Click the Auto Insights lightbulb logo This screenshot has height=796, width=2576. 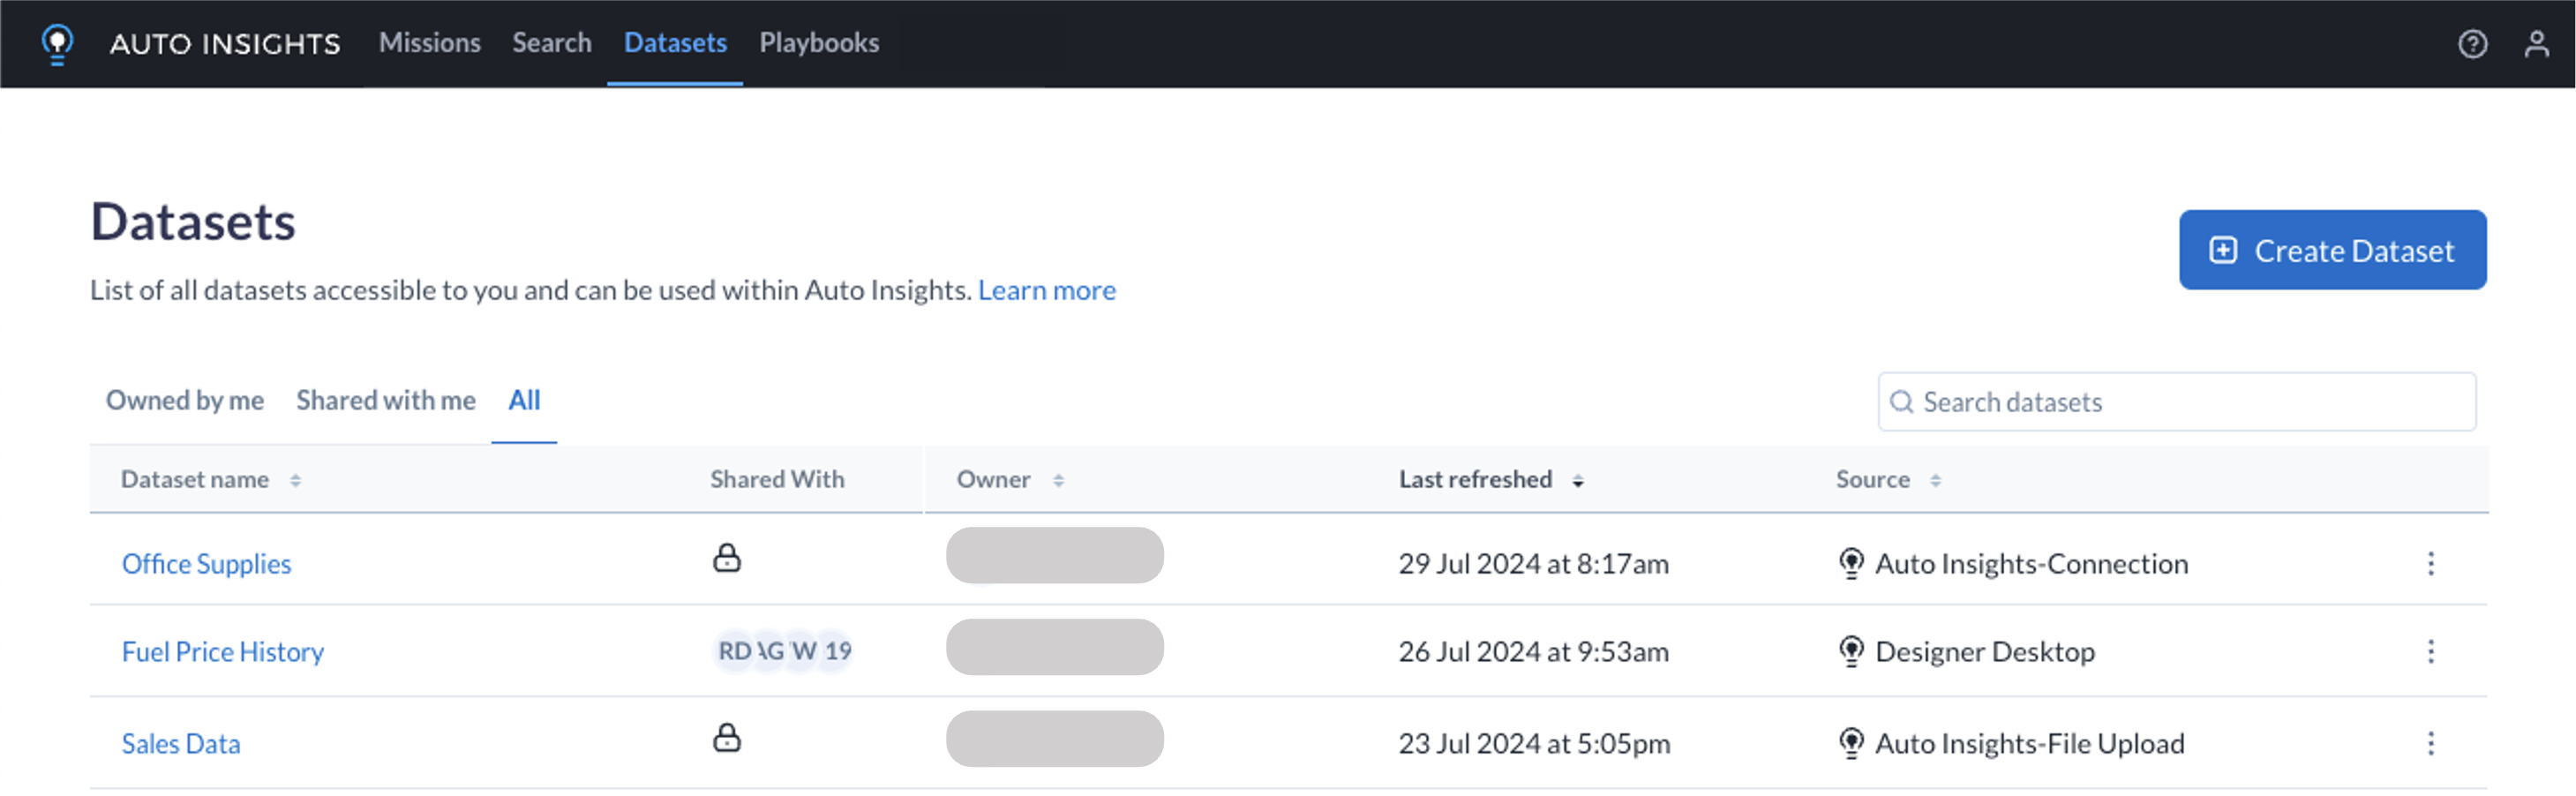[57, 44]
